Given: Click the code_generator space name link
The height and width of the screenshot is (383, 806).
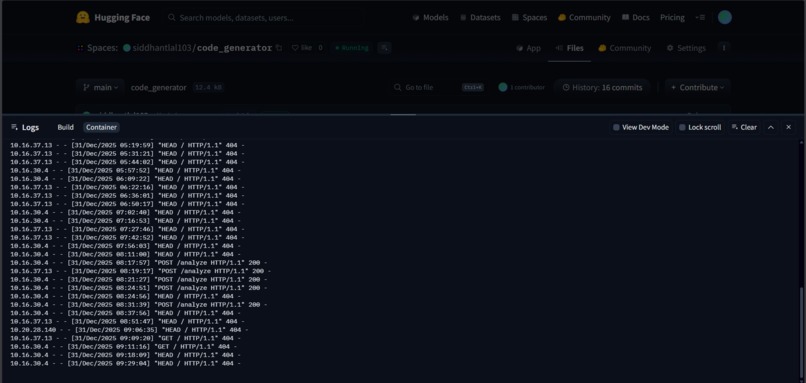Looking at the screenshot, I should (234, 48).
